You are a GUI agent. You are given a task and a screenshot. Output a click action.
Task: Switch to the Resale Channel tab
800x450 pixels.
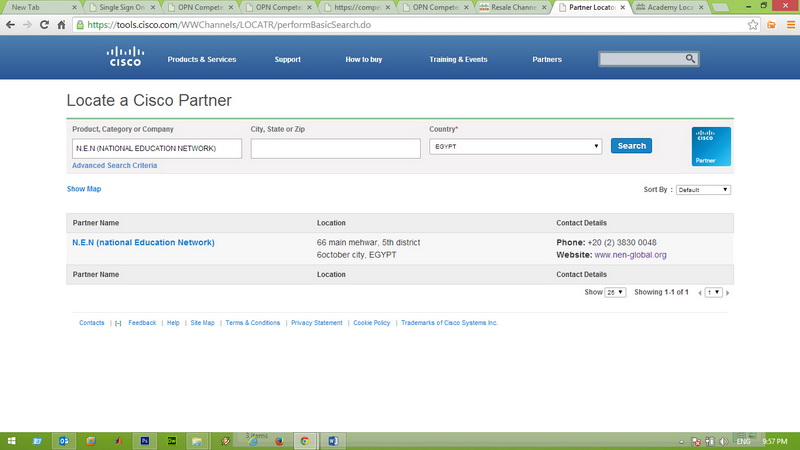[x=513, y=7]
